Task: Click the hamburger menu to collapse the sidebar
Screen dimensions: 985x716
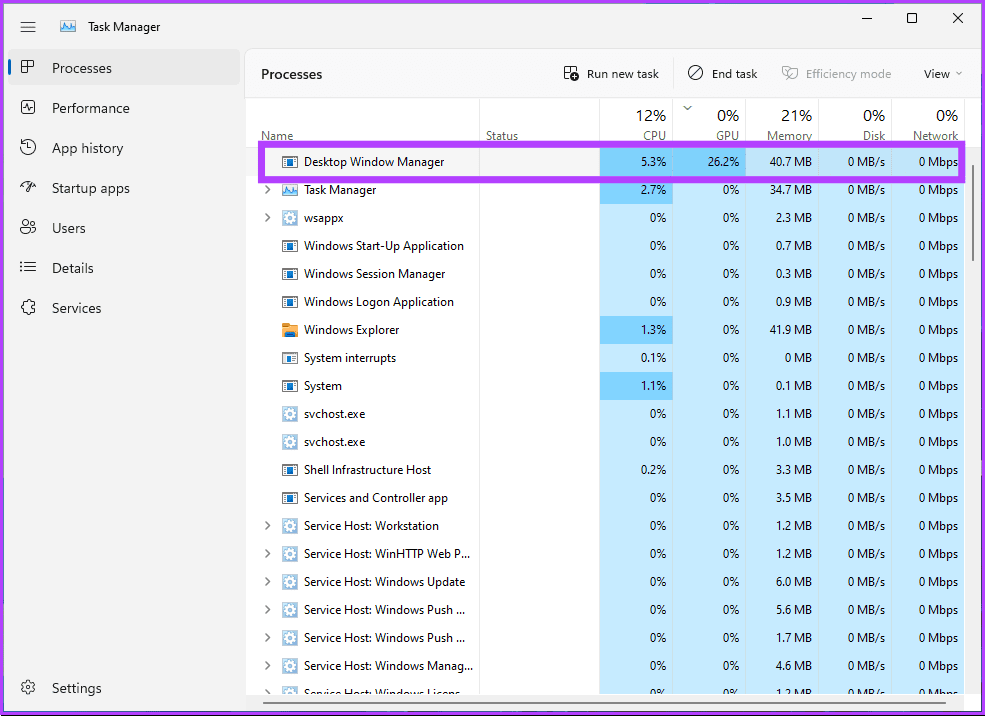Action: tap(28, 27)
